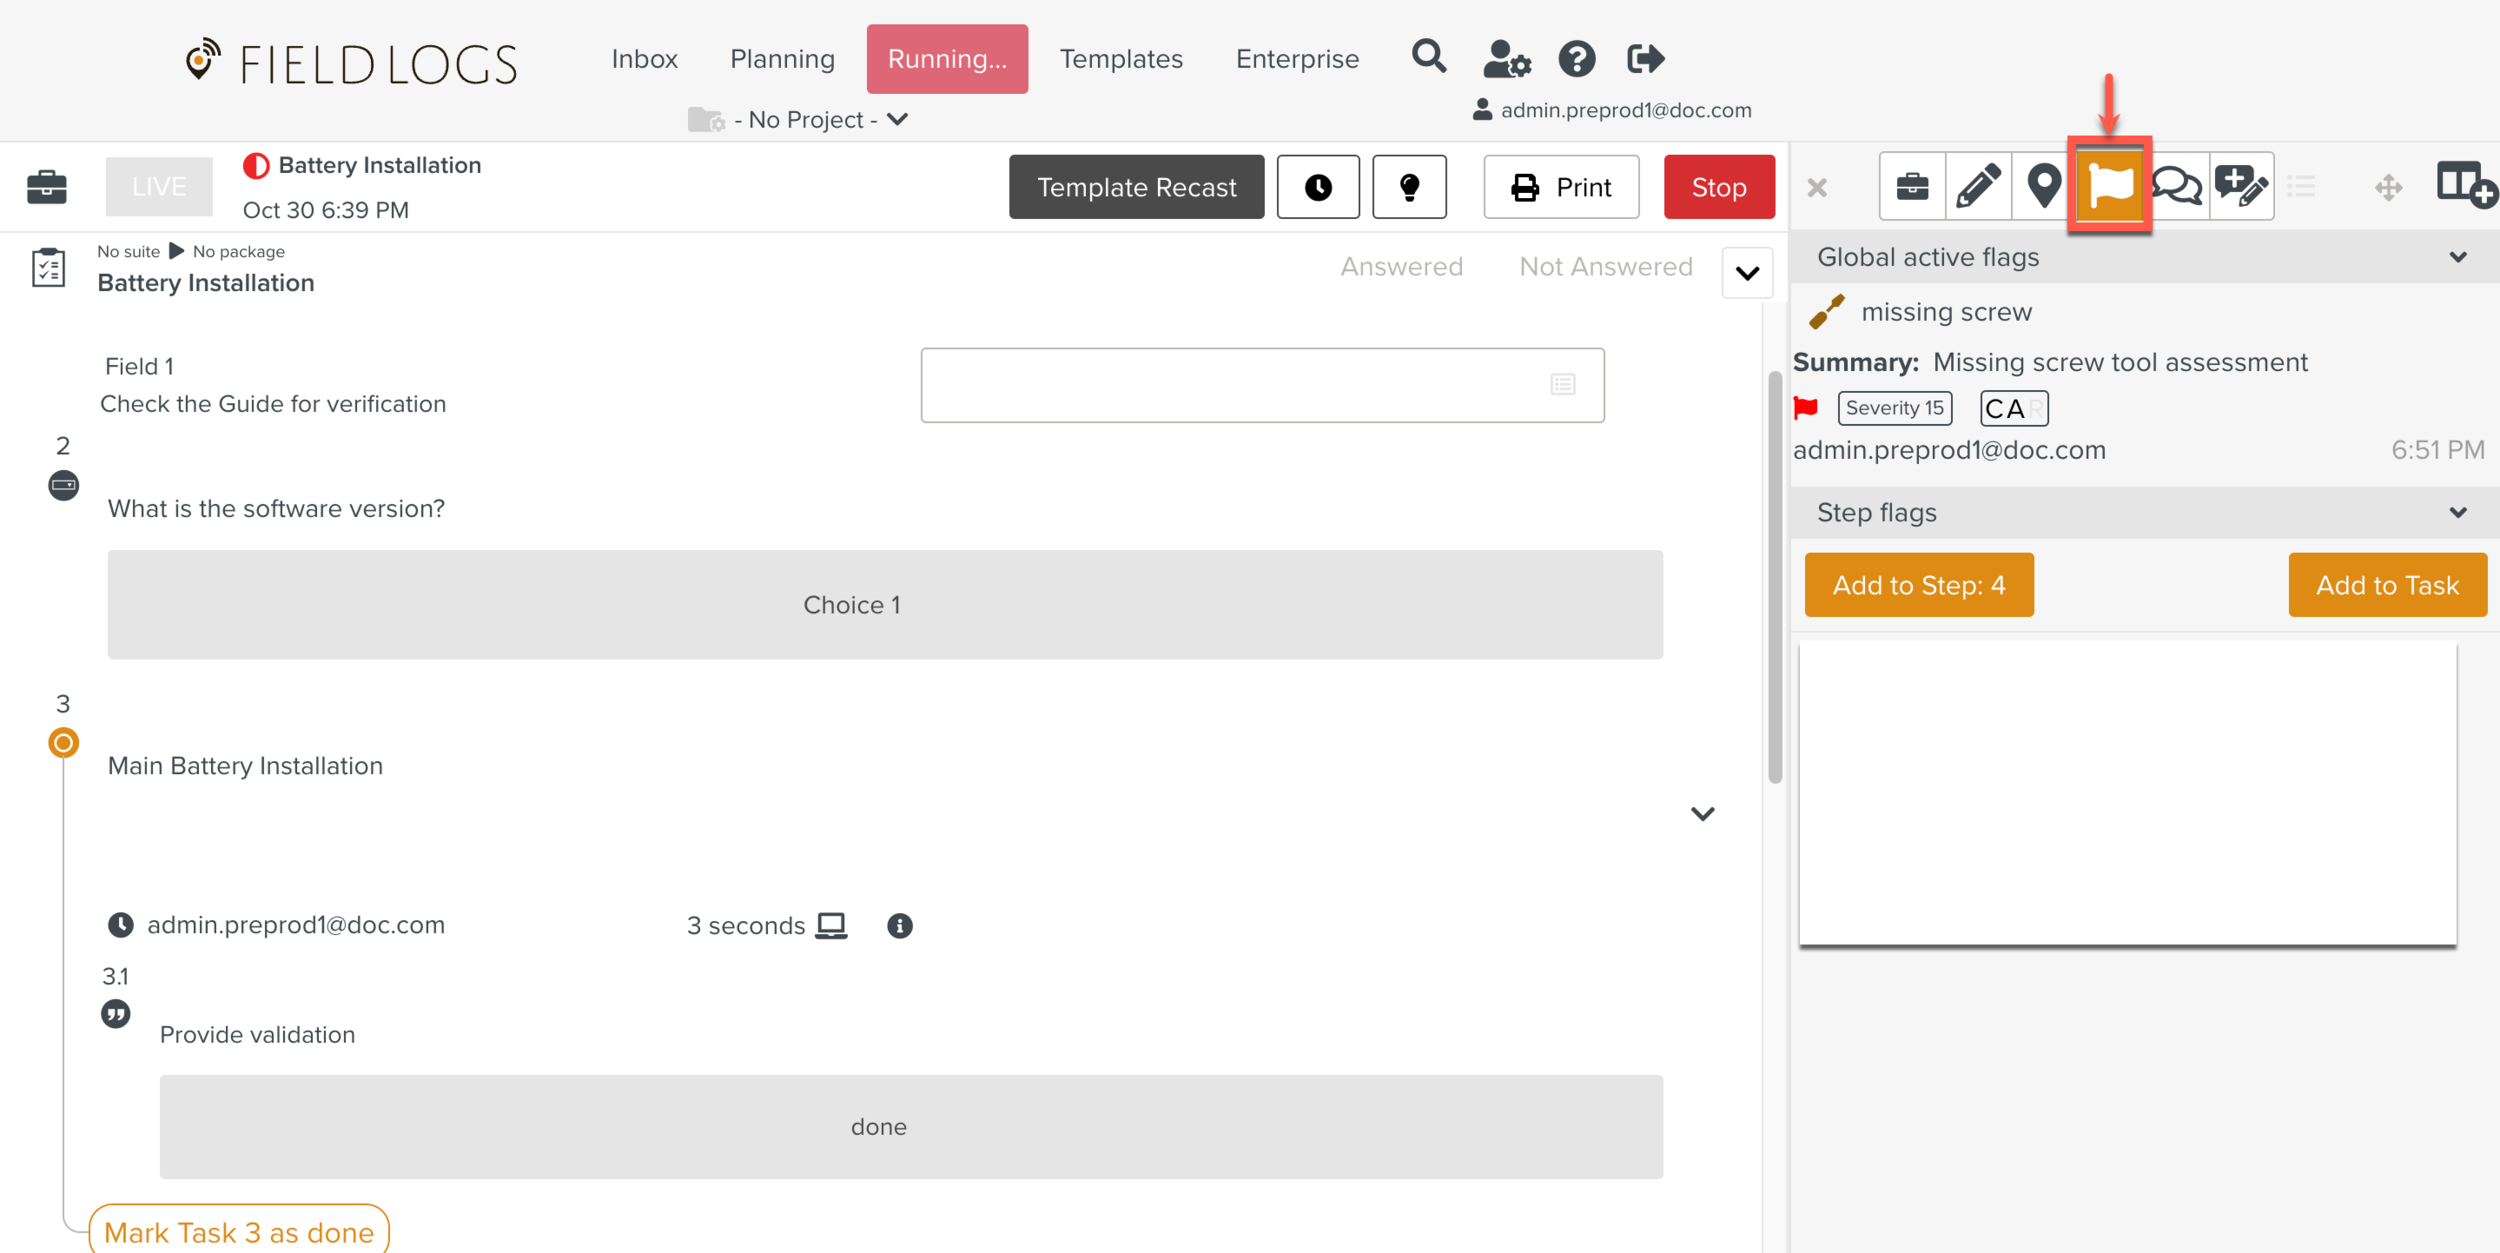Switch to the Templates tab
Image resolution: width=2500 pixels, height=1253 pixels.
[x=1120, y=59]
